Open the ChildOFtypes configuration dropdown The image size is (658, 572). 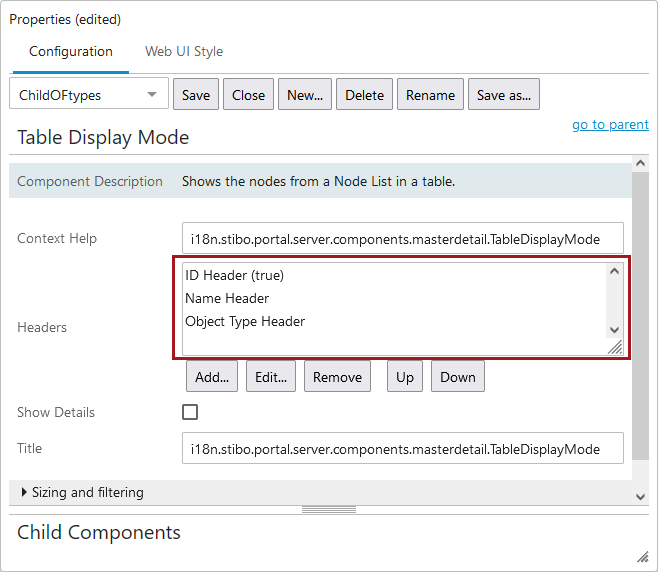pos(89,95)
